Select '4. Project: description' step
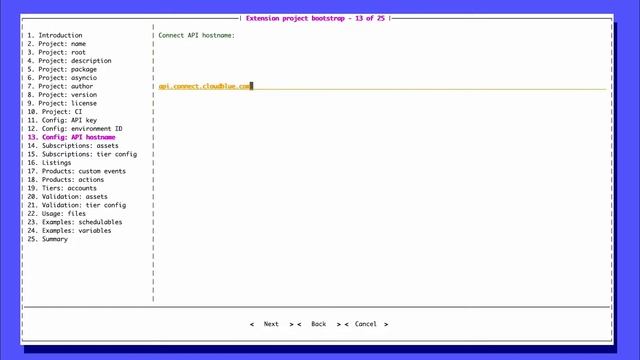640x360 pixels. [69, 61]
